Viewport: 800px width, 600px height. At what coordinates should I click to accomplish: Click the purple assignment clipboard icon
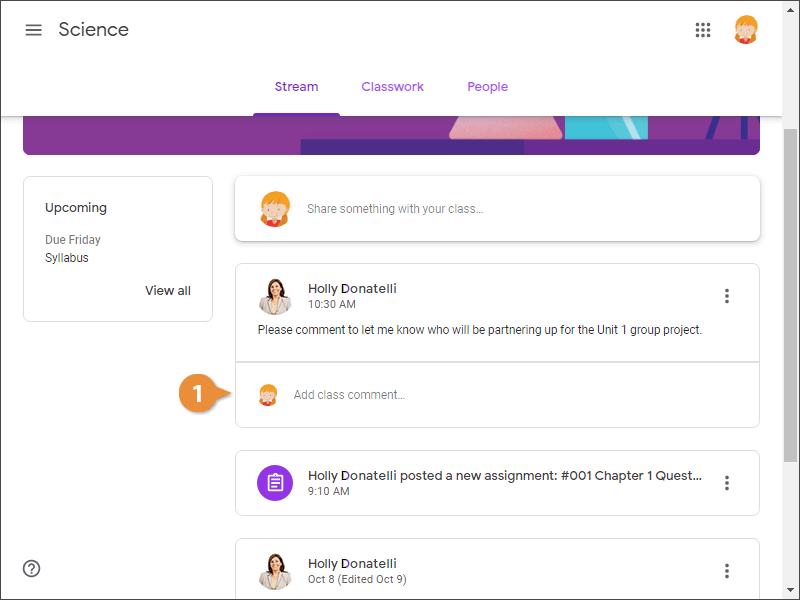click(x=275, y=483)
